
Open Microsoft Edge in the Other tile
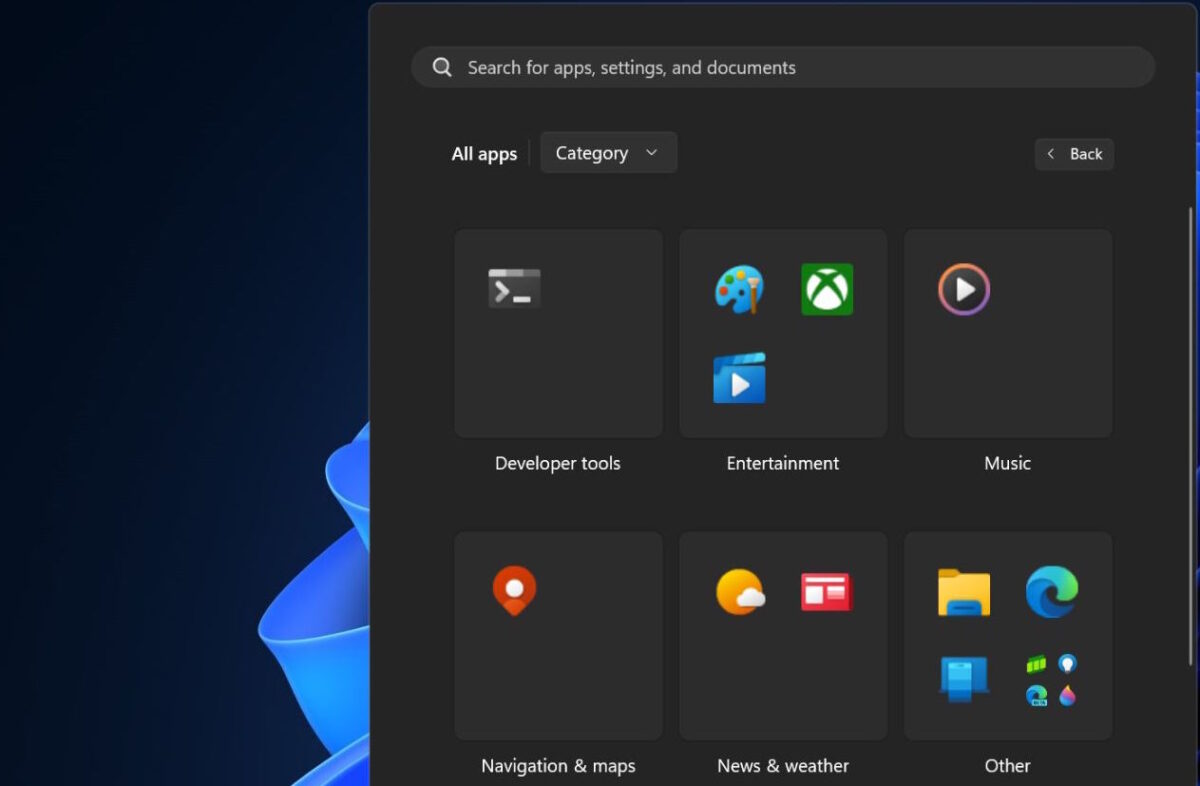pos(1052,591)
